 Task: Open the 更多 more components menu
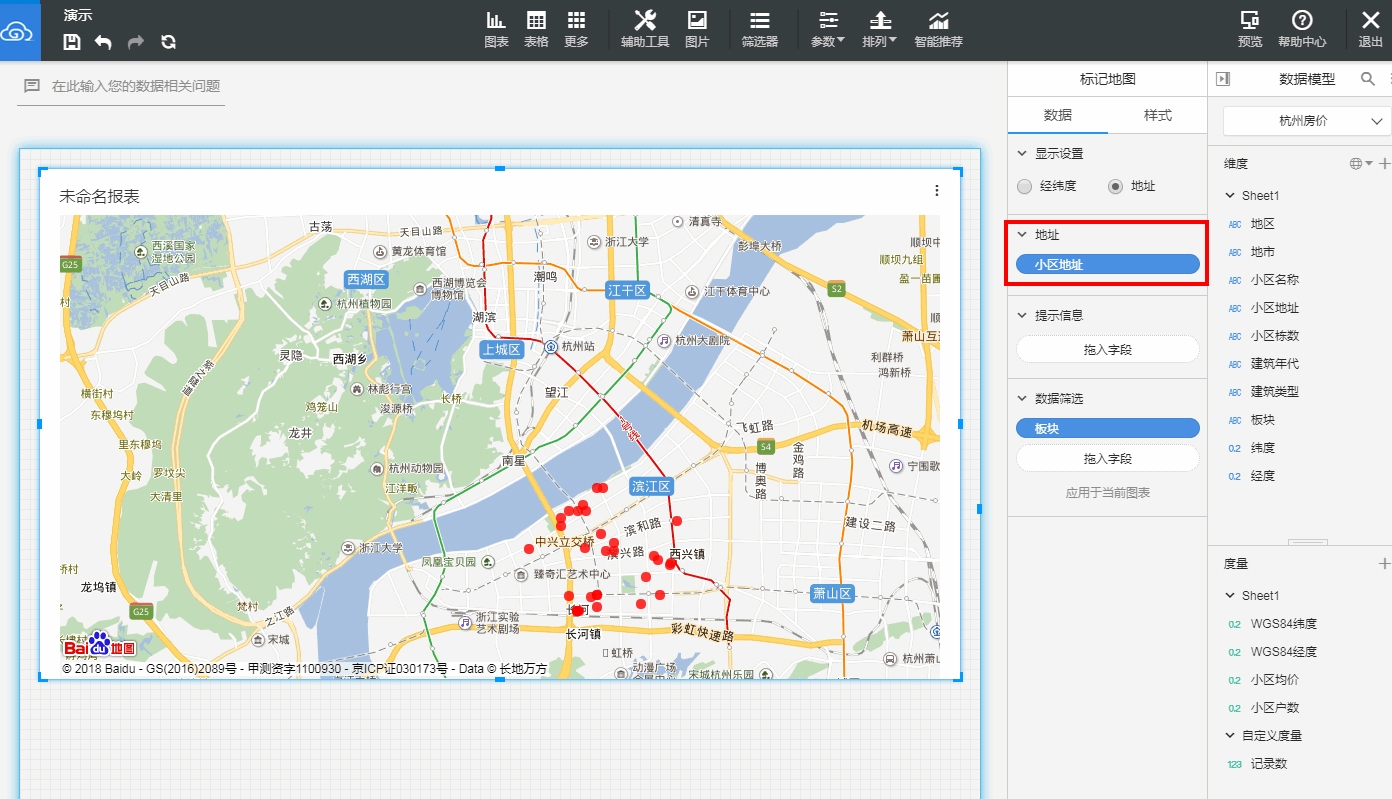[576, 30]
